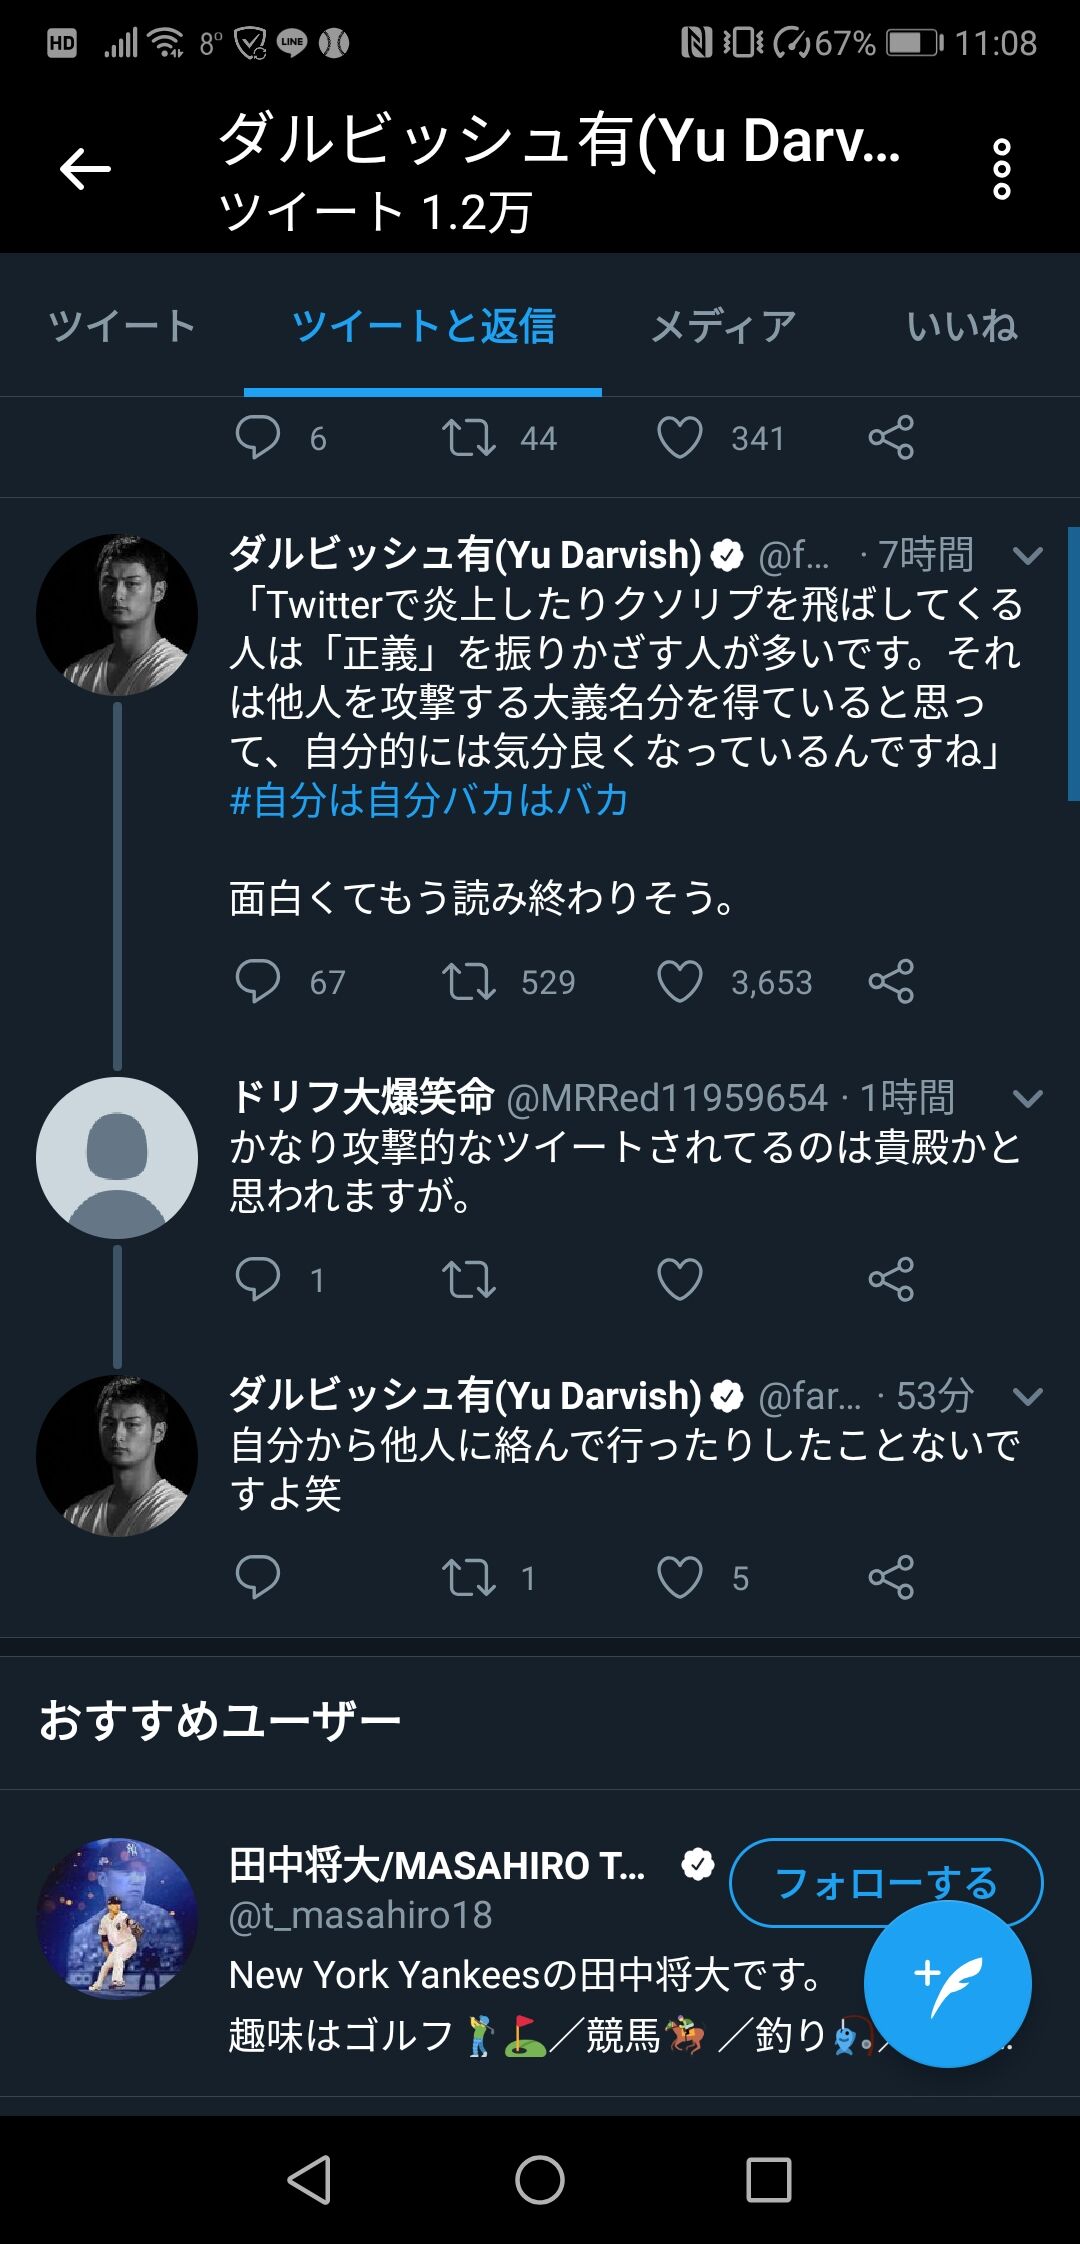The image size is (1080, 2244).
Task: Like the tweet with 3,653 likes
Action: click(x=680, y=981)
